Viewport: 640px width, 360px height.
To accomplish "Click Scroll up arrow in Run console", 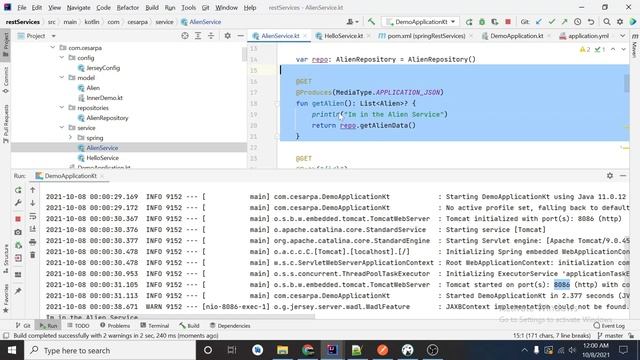I will click(33, 190).
